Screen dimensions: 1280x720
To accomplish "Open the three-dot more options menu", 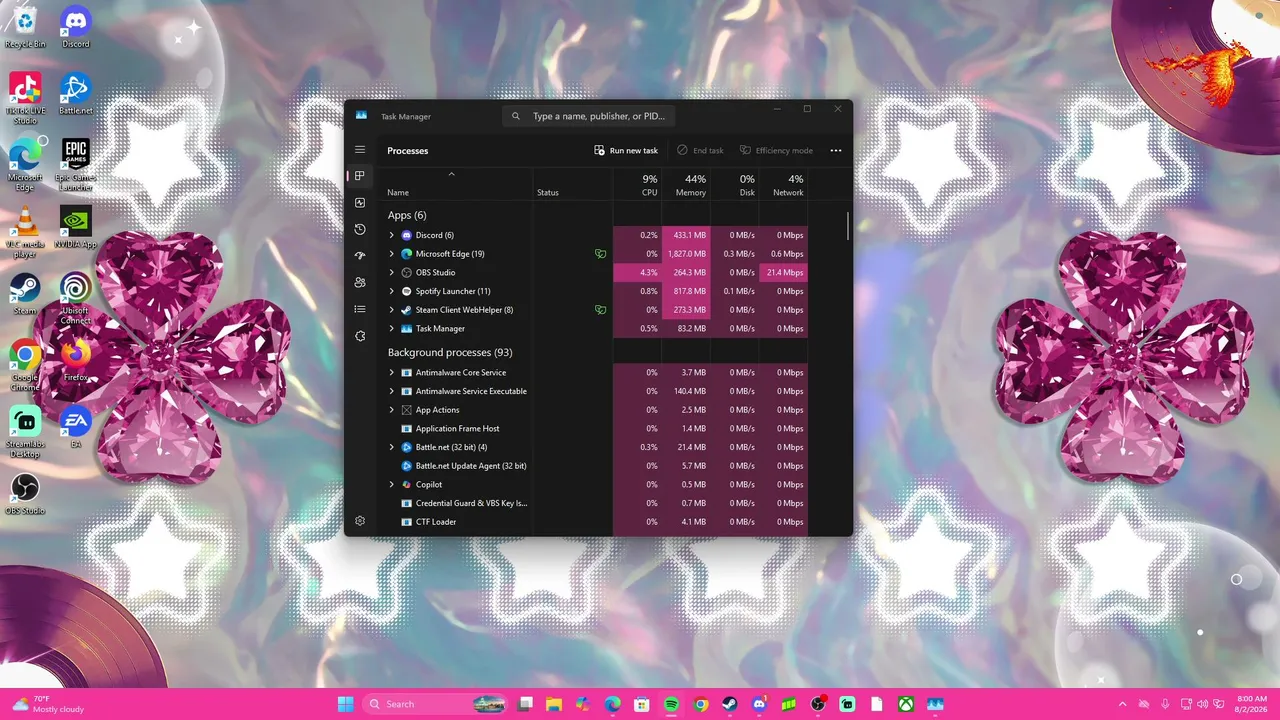I will pyautogui.click(x=836, y=151).
